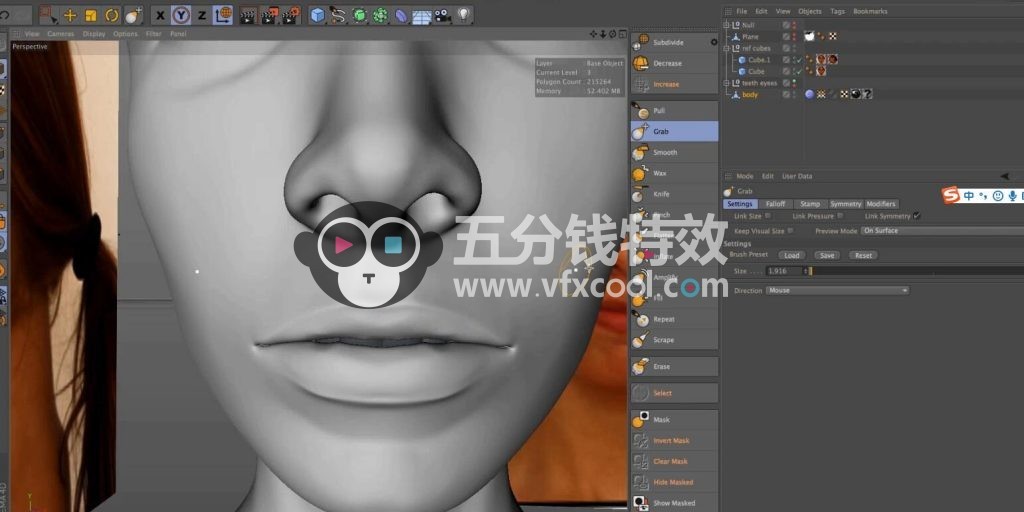This screenshot has height=512, width=1024.
Task: Select the Move tool in top toolbar
Action: [70, 15]
